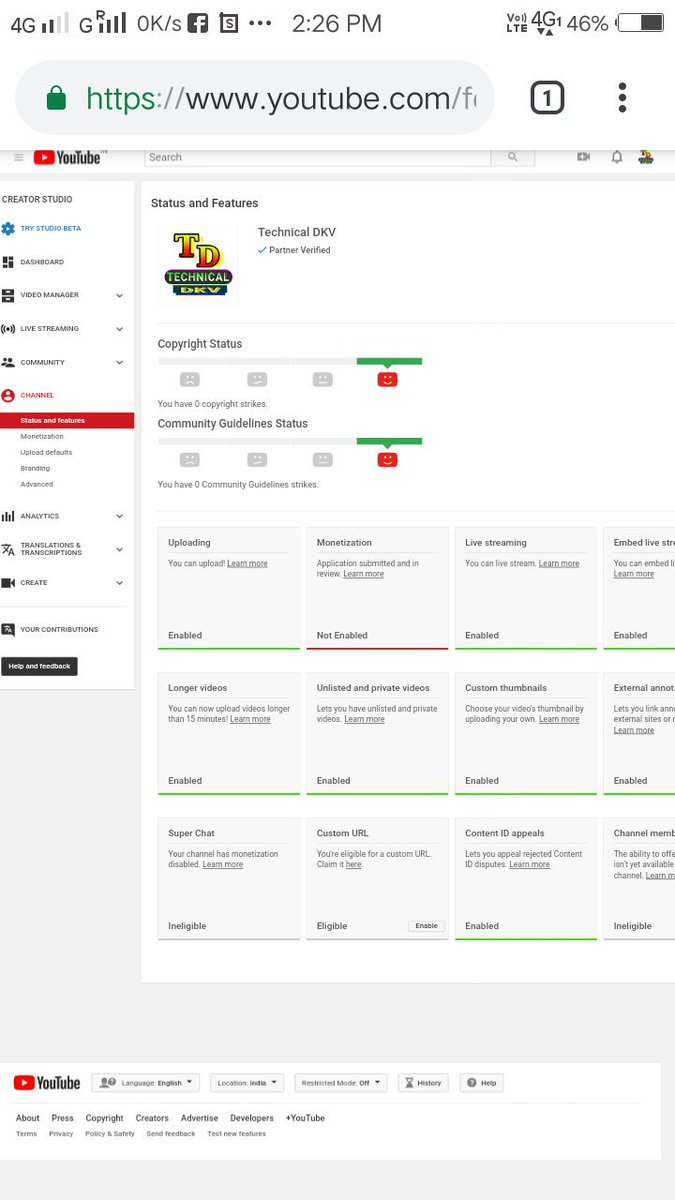Click into the YouTube search field
The image size is (675, 1200).
318,157
